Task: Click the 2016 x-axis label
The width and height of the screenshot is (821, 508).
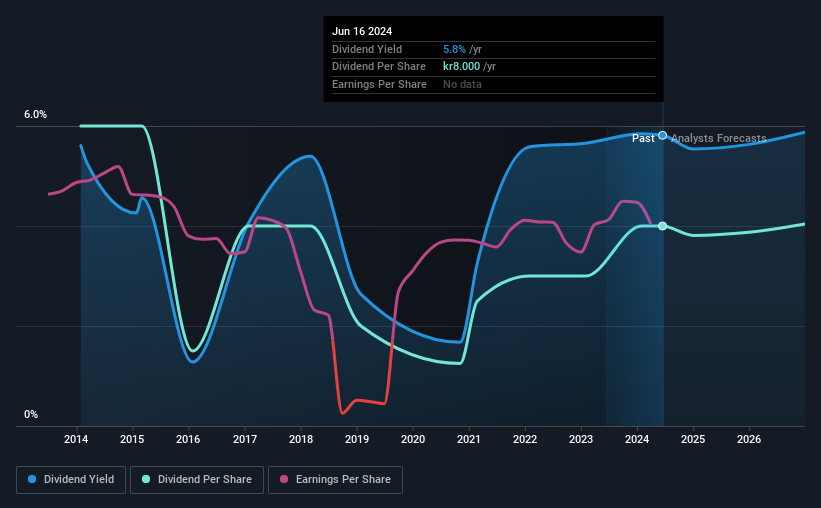Action: point(188,439)
